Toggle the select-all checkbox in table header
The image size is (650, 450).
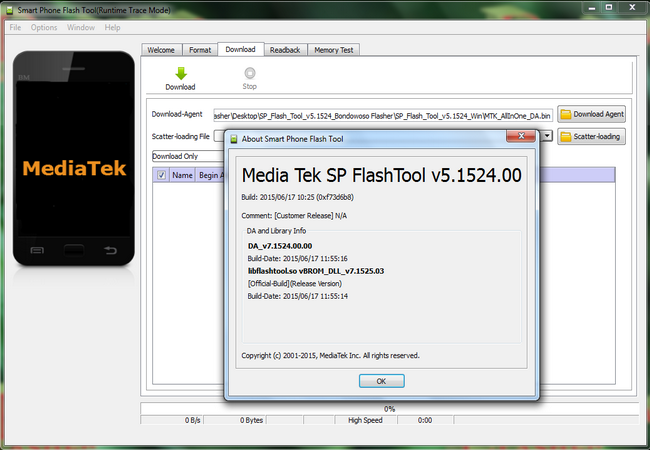click(x=162, y=175)
